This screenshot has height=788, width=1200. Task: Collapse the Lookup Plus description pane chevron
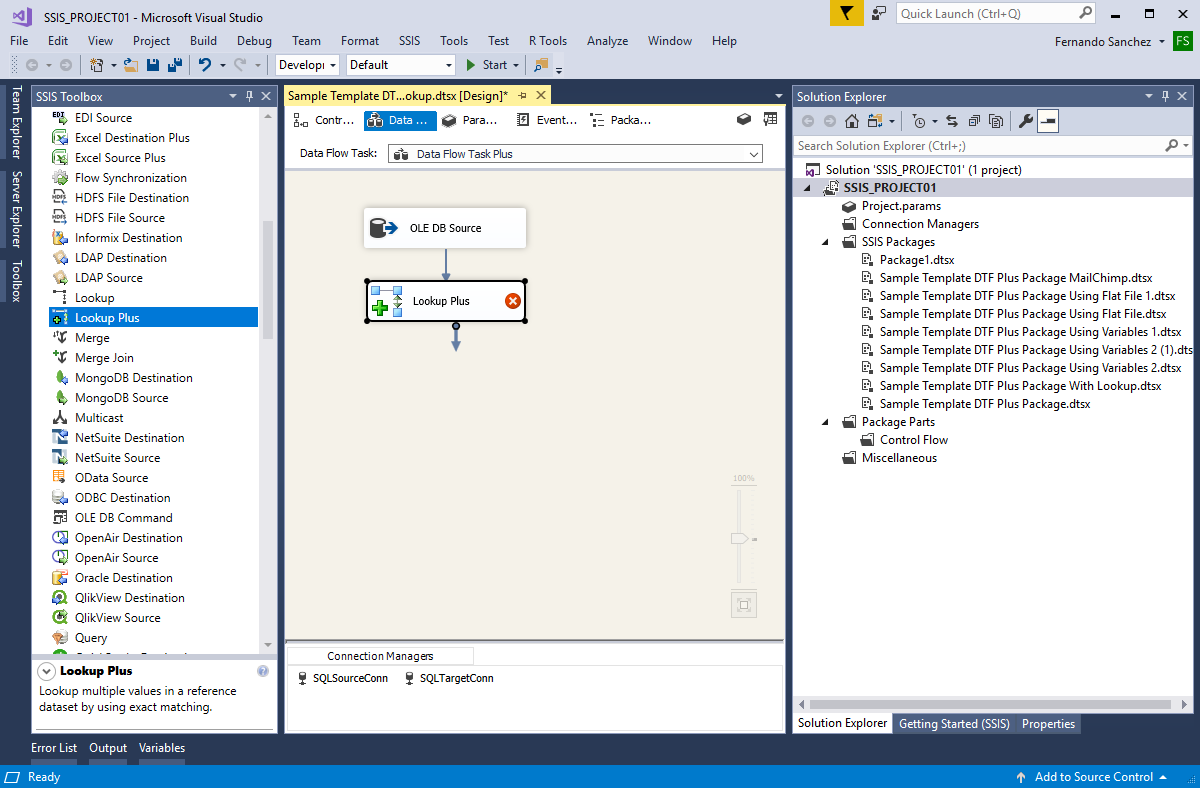point(46,671)
